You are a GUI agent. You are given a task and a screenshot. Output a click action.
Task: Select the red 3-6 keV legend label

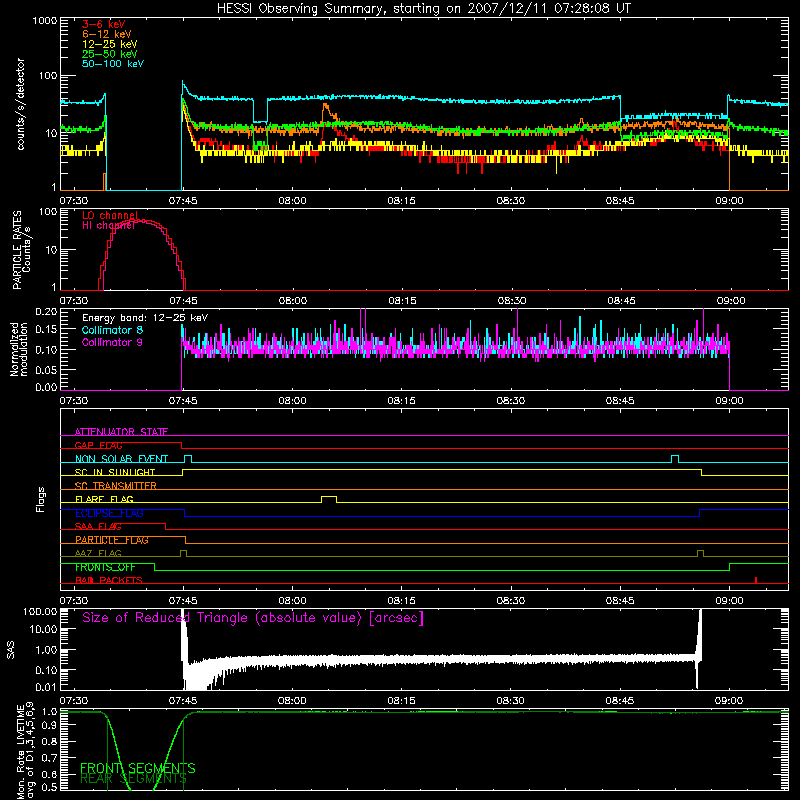pos(104,24)
